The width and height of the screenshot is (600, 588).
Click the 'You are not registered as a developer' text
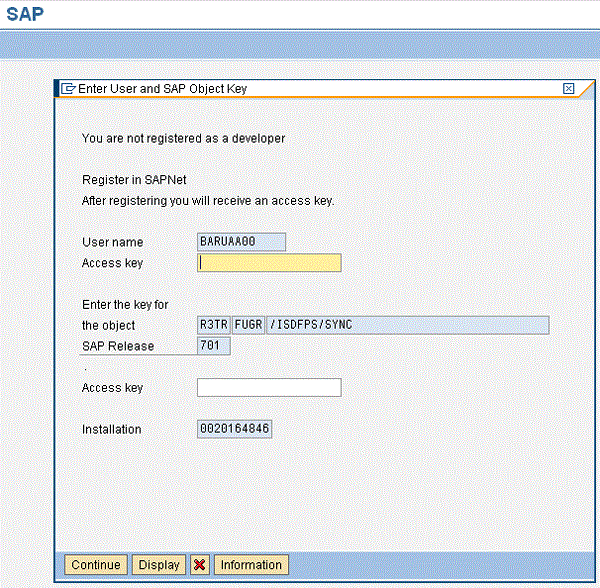pos(183,138)
